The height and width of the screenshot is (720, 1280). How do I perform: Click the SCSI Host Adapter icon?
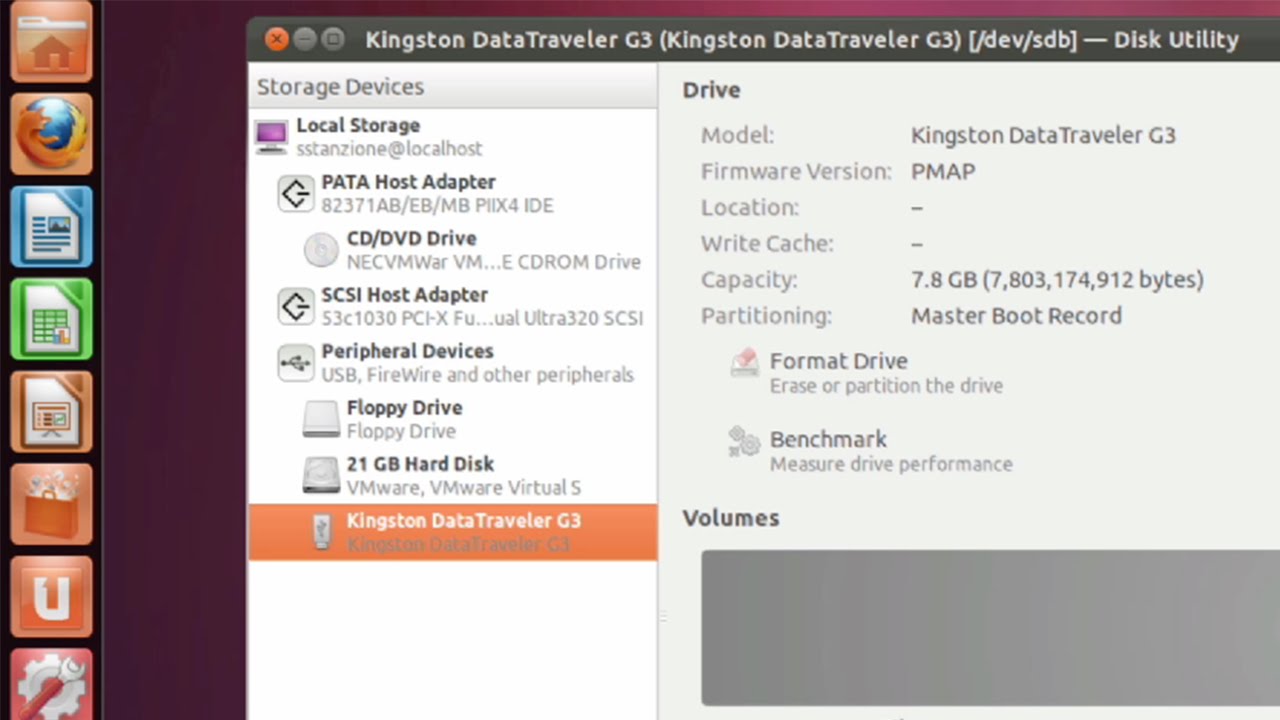(x=296, y=306)
